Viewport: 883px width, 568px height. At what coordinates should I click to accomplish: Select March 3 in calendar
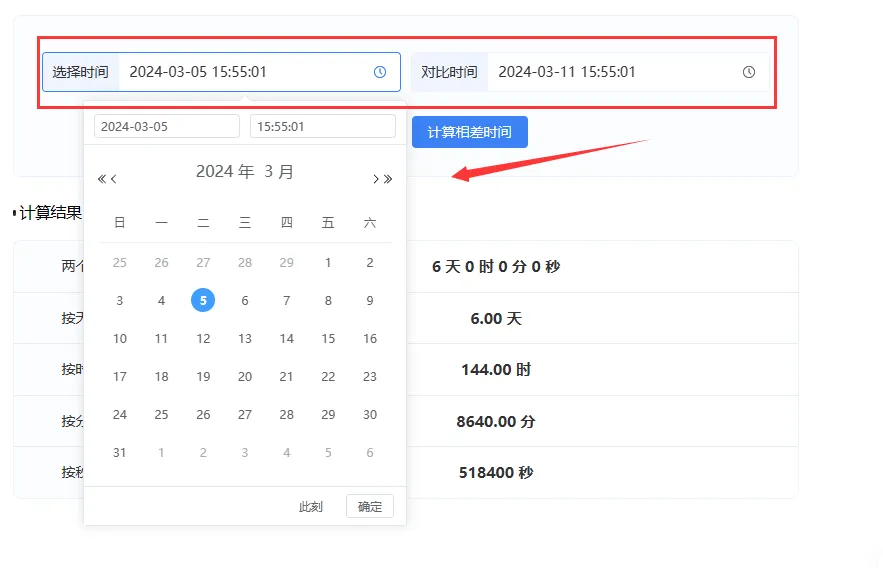119,301
